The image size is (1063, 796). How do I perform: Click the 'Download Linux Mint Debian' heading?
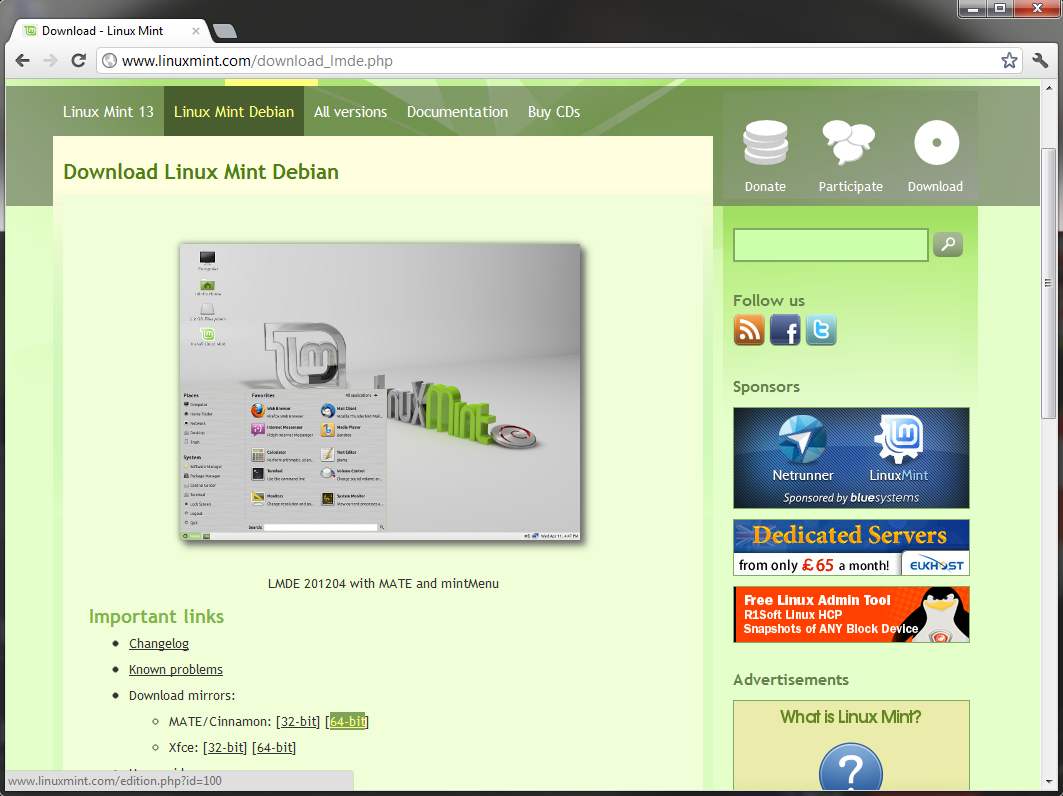click(x=201, y=172)
